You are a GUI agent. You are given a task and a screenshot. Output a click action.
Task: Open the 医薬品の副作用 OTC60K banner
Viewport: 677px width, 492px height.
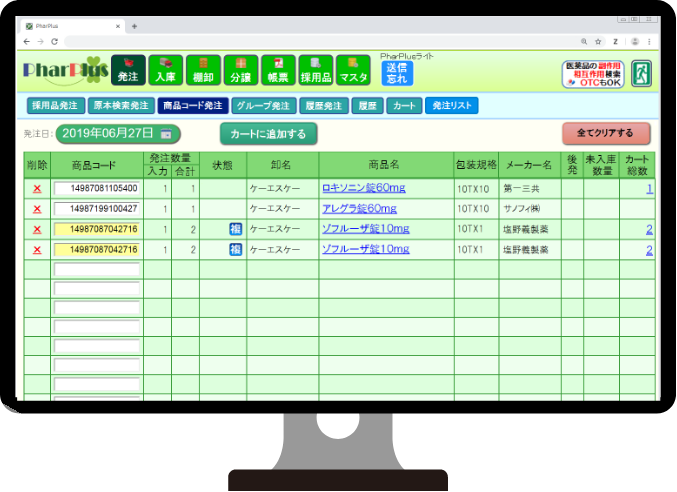tap(592, 73)
